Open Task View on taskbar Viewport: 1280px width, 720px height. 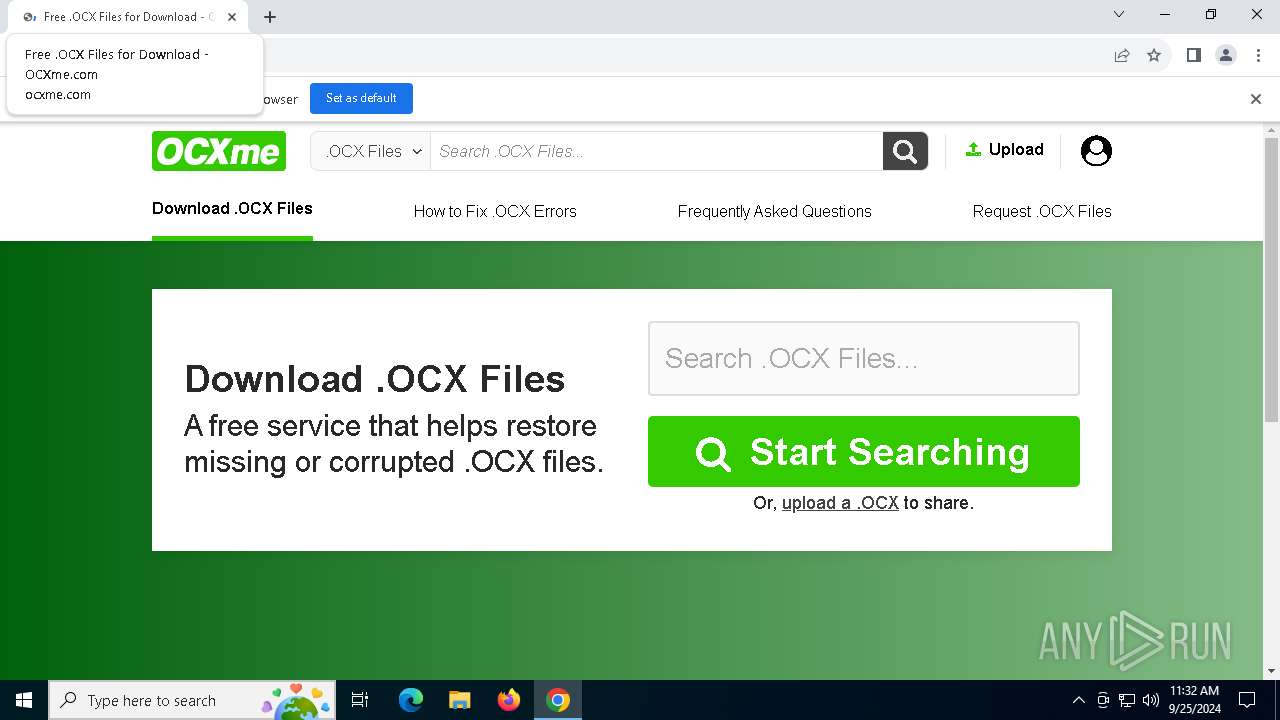pyautogui.click(x=360, y=700)
